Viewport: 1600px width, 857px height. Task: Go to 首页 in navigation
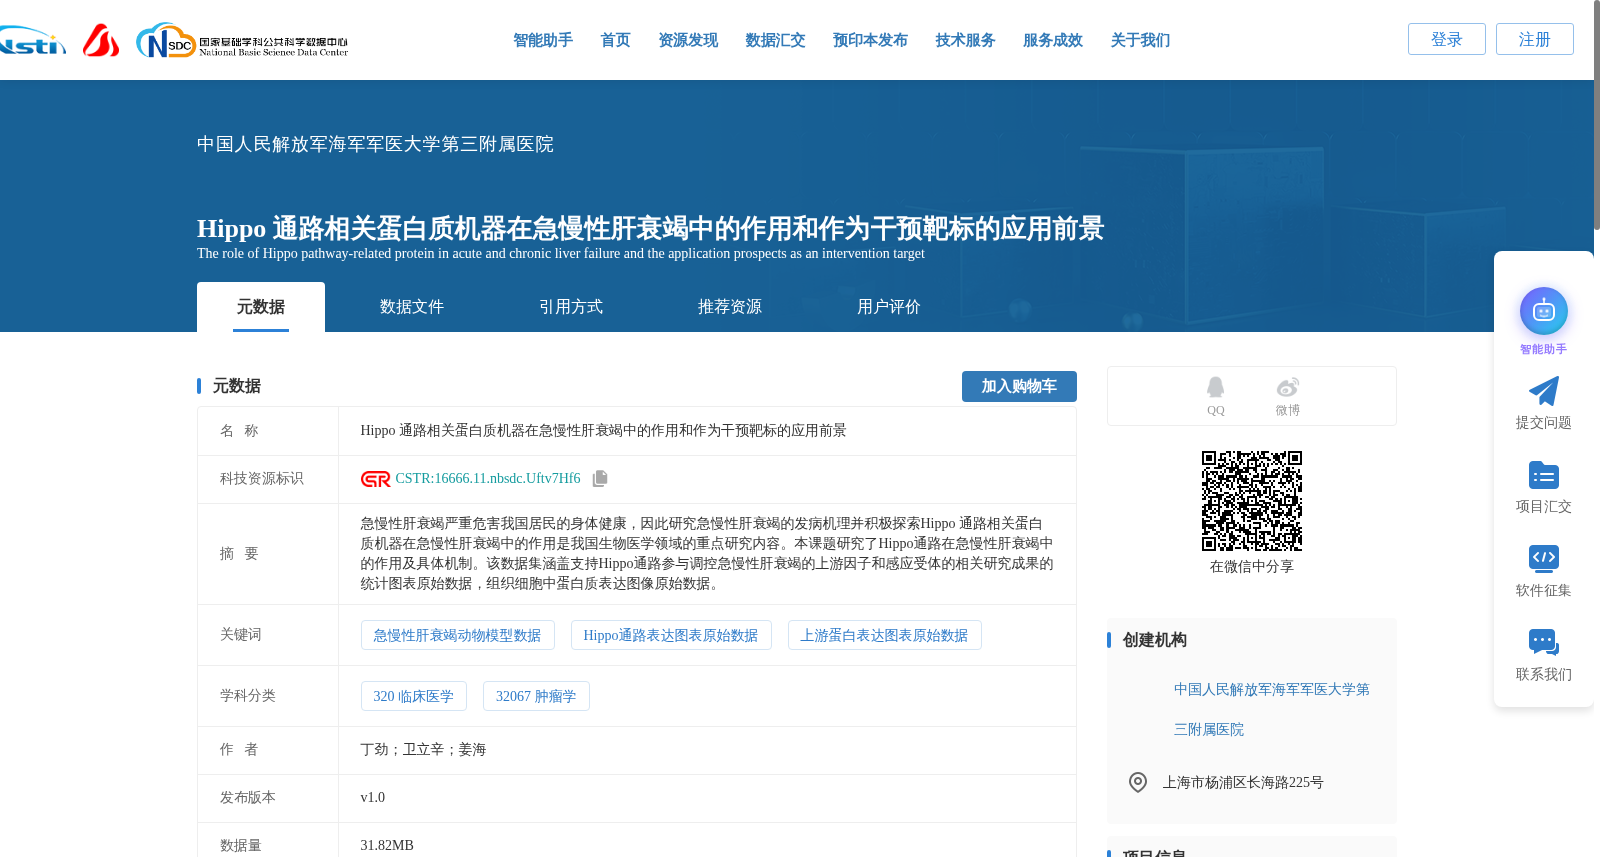(x=615, y=40)
